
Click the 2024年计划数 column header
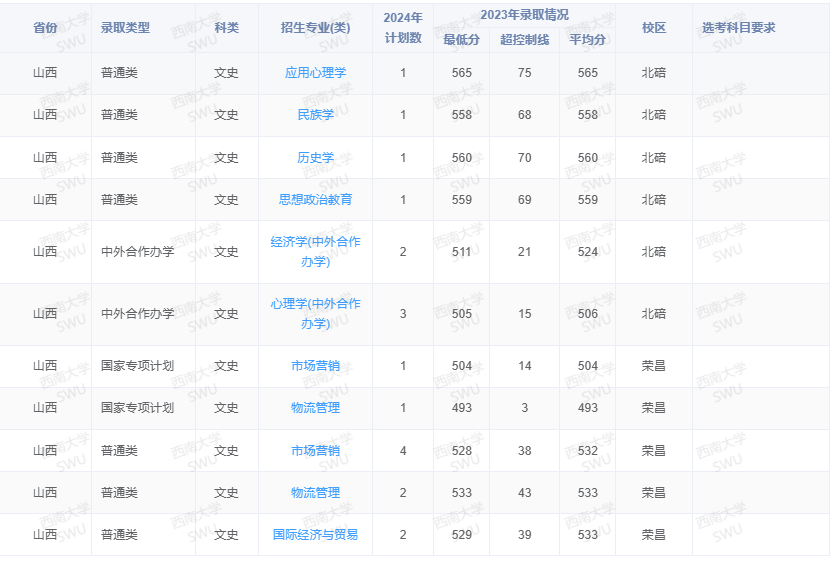tap(403, 28)
